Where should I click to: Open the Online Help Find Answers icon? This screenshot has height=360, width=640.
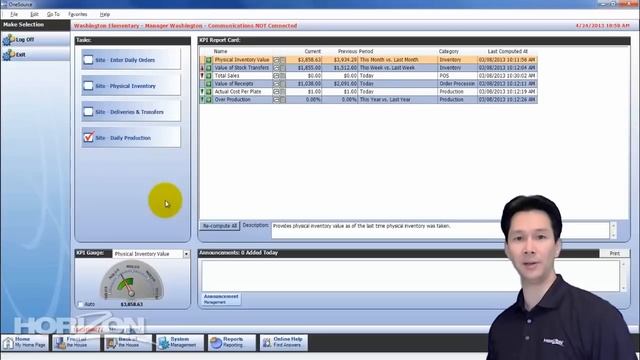267,343
